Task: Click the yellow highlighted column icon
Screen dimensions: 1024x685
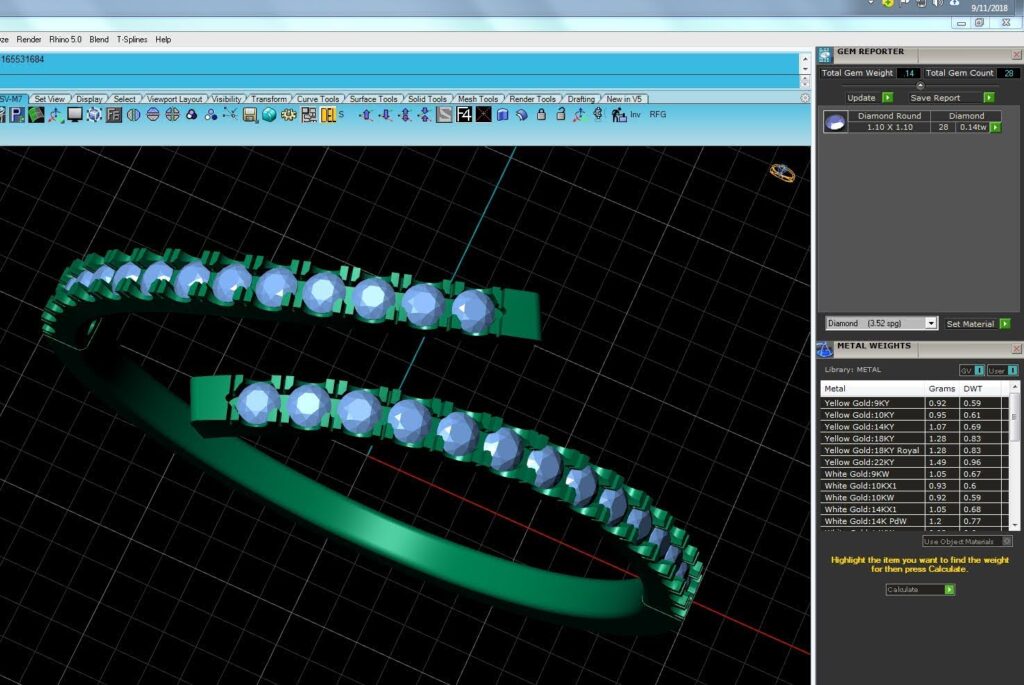Action: click(328, 115)
